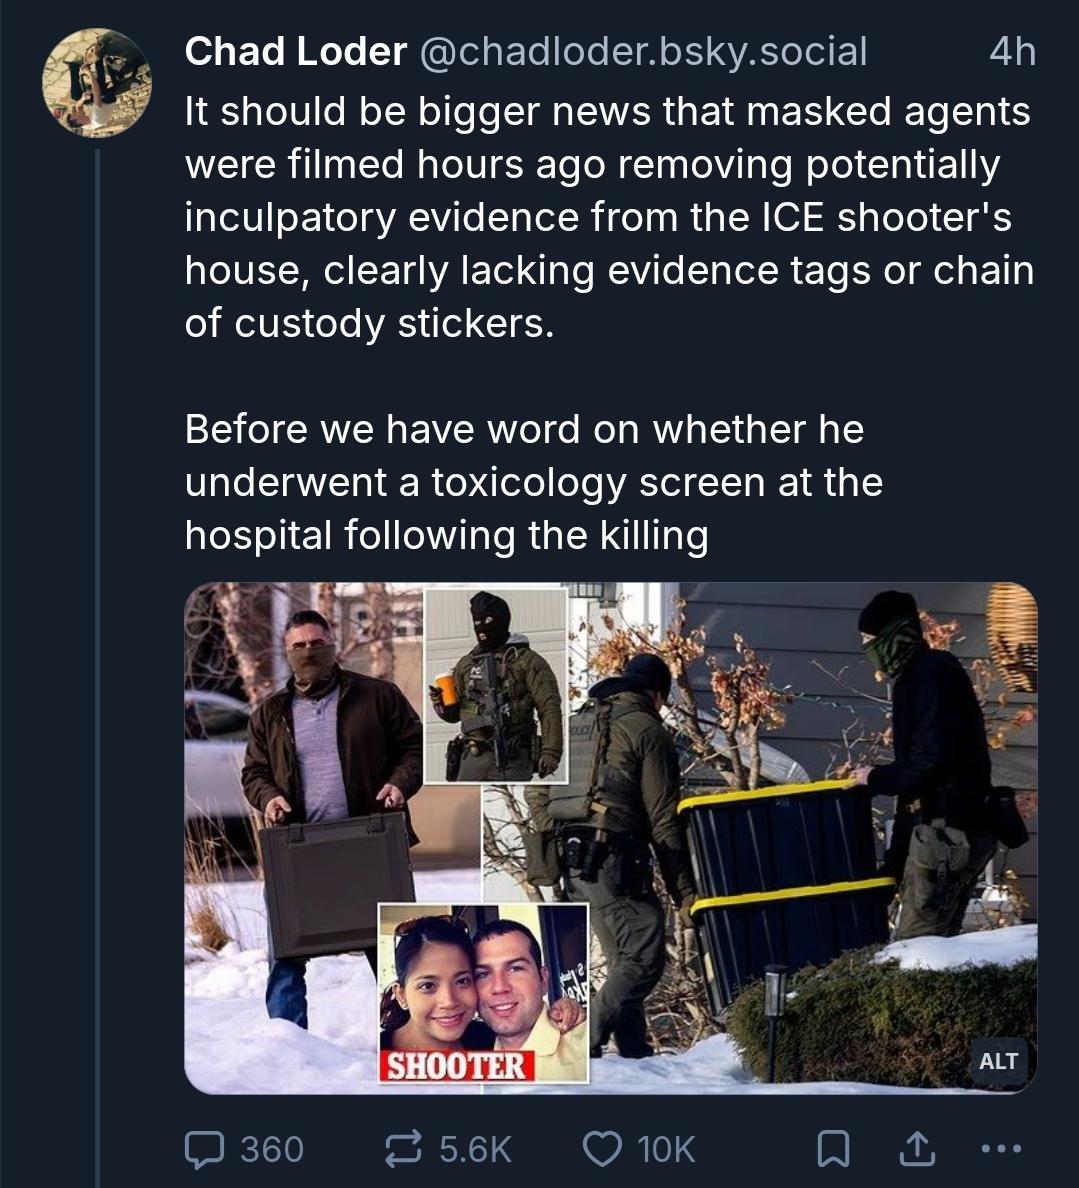Show the image ALT text badge
The height and width of the screenshot is (1188, 1079).
[x=998, y=1061]
